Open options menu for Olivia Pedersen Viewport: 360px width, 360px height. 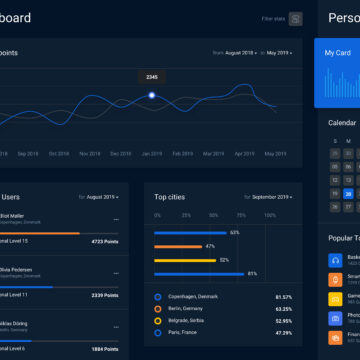click(x=116, y=273)
